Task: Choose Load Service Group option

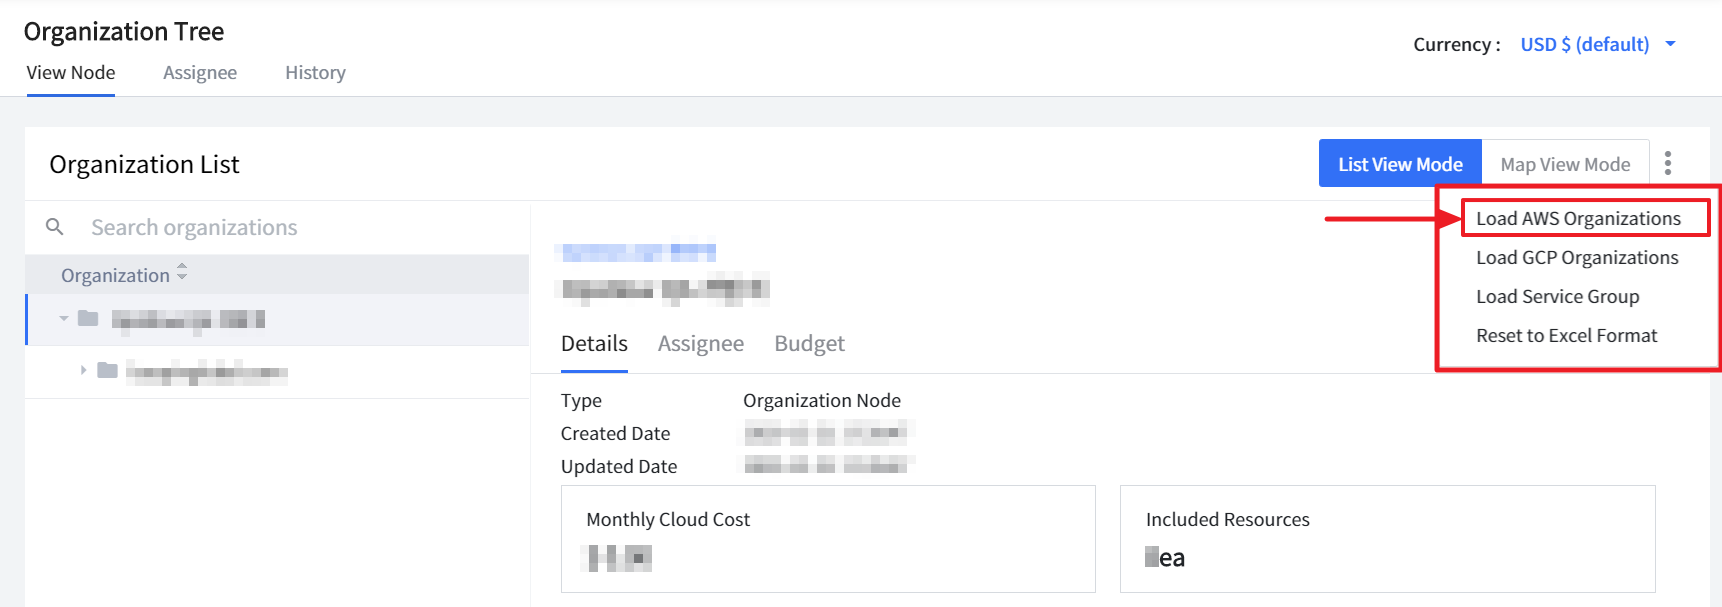Action: pyautogui.click(x=1557, y=296)
